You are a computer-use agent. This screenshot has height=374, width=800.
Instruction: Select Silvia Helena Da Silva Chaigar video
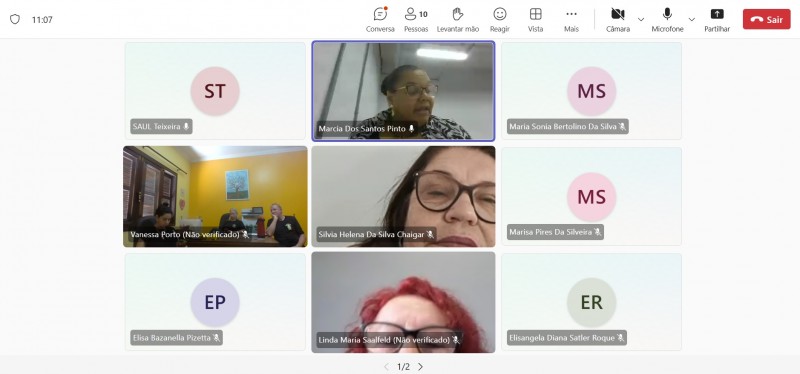(x=403, y=196)
